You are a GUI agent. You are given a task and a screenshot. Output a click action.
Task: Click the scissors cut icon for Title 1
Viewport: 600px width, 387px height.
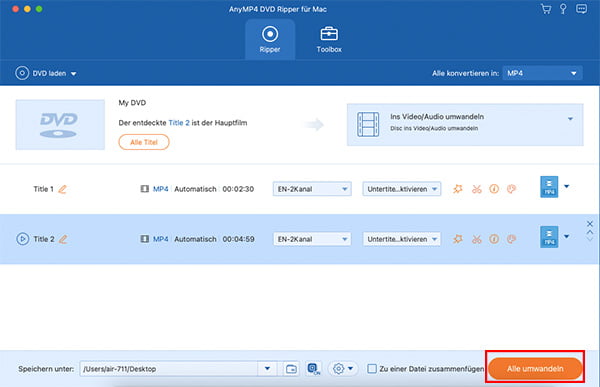(x=476, y=189)
